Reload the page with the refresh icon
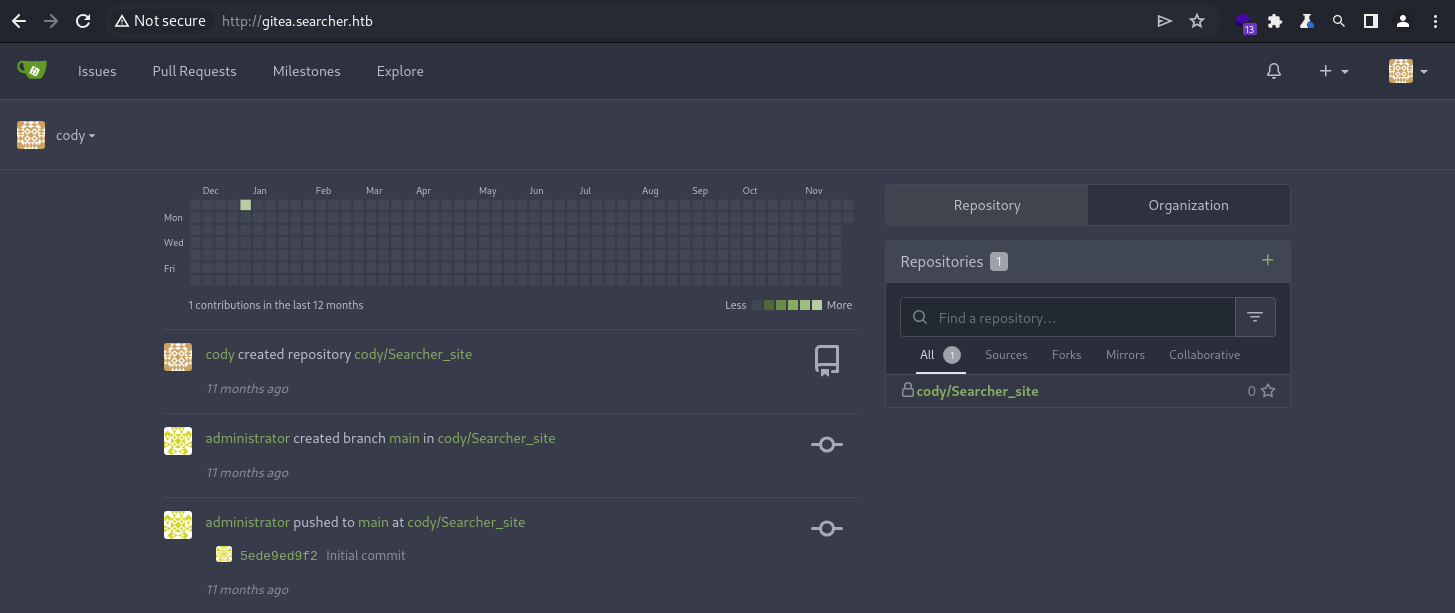 click(83, 21)
